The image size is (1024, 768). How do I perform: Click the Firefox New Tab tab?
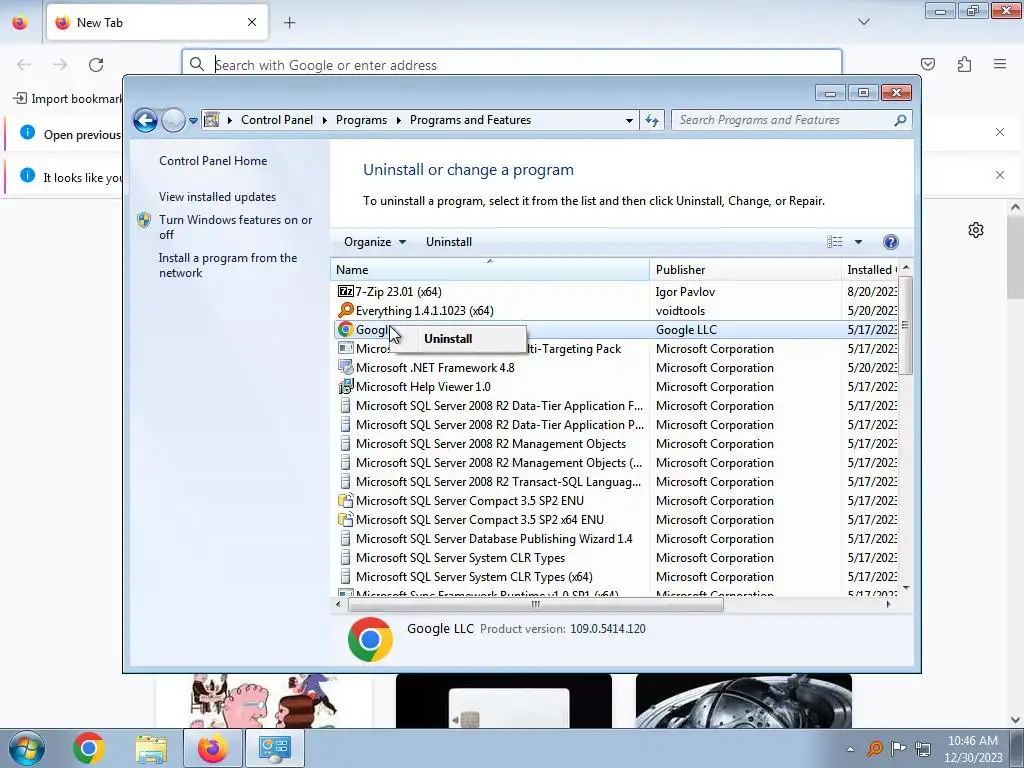pyautogui.click(x=157, y=22)
